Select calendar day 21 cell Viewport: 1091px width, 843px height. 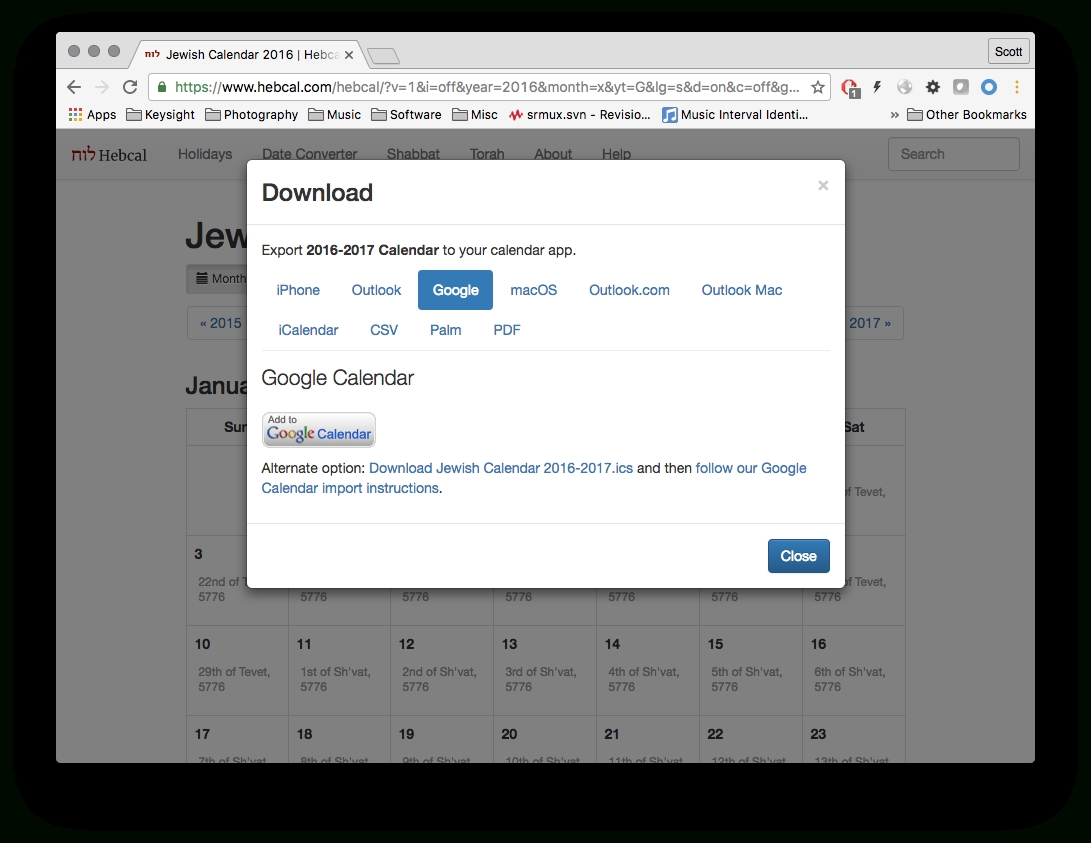tap(648, 739)
